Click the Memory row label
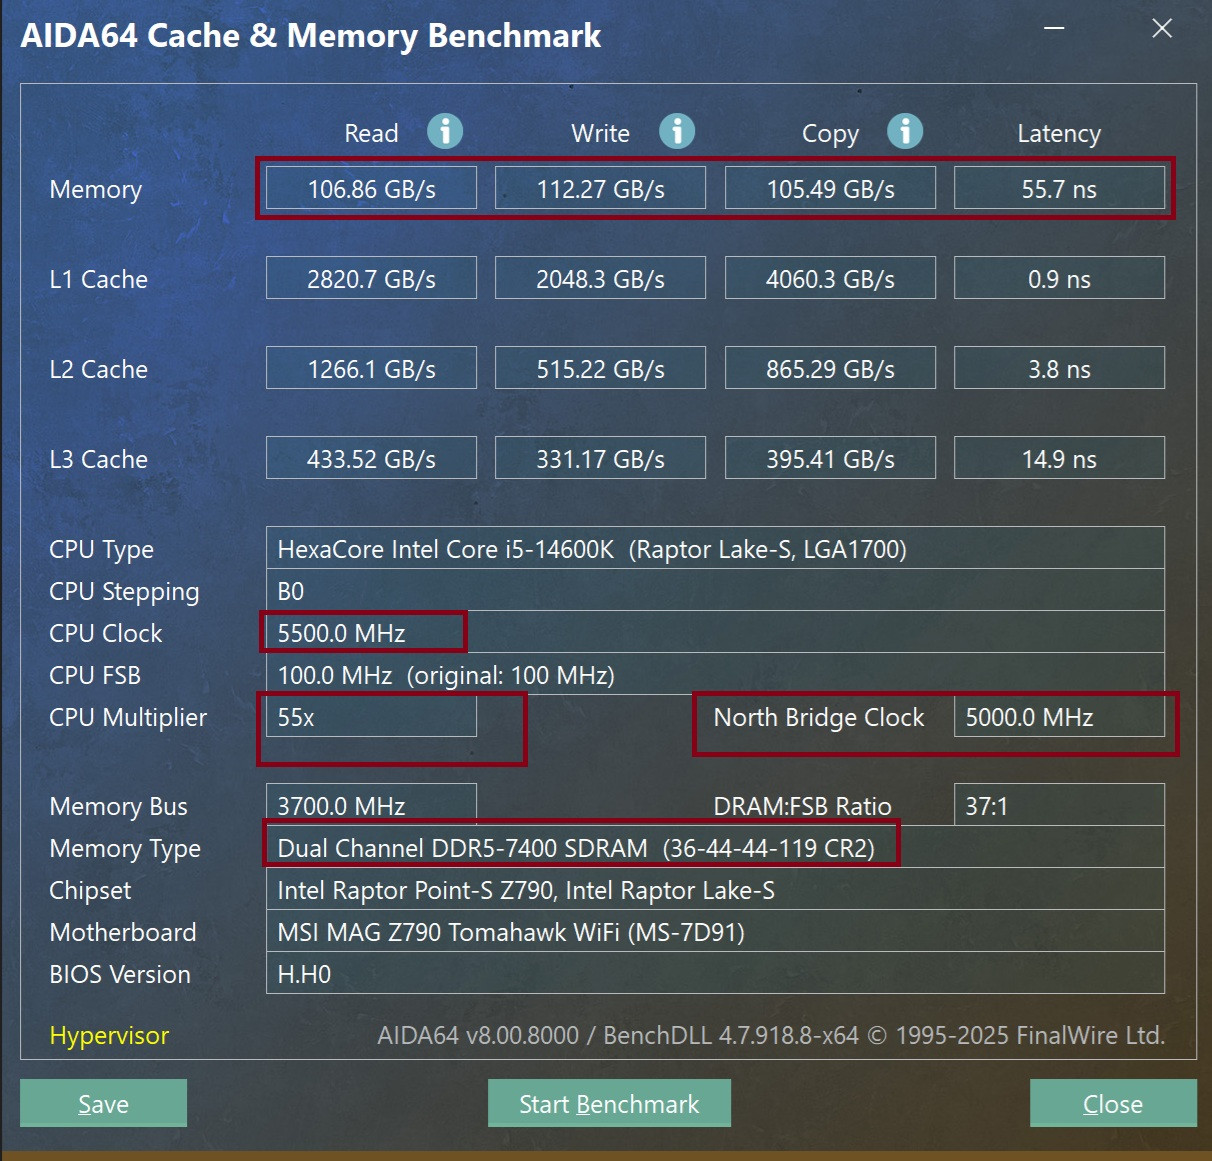1212x1161 pixels. tap(95, 189)
